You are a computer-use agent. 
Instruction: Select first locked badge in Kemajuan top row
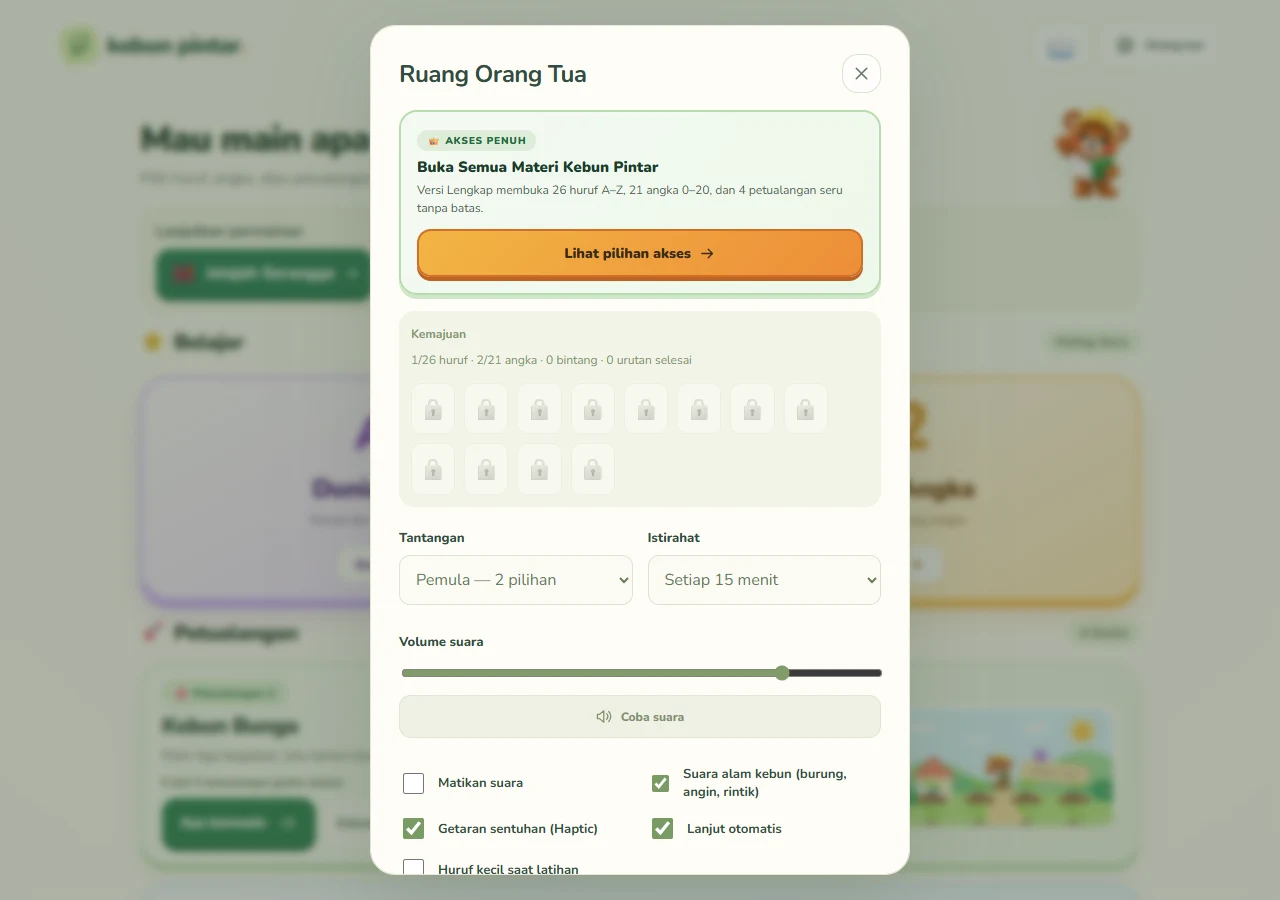click(433, 409)
